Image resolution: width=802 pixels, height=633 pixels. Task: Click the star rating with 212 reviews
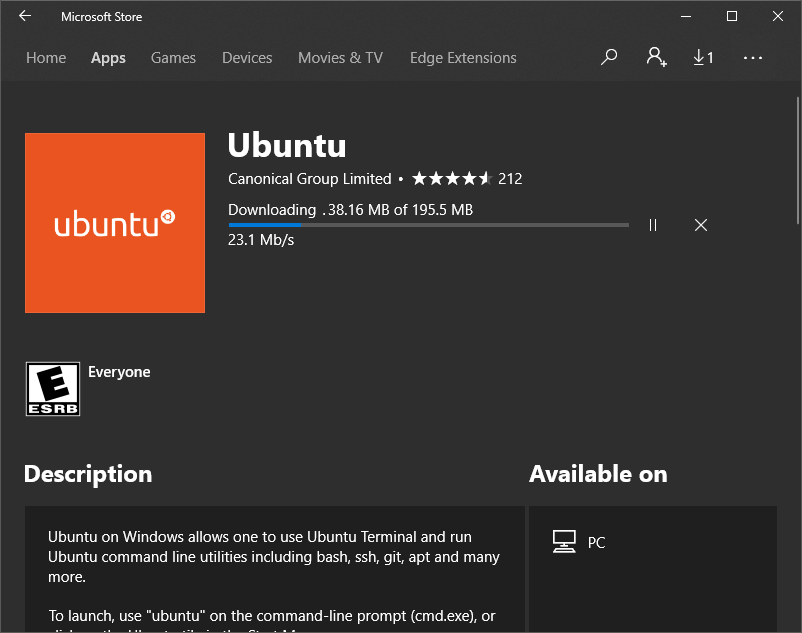(x=467, y=178)
